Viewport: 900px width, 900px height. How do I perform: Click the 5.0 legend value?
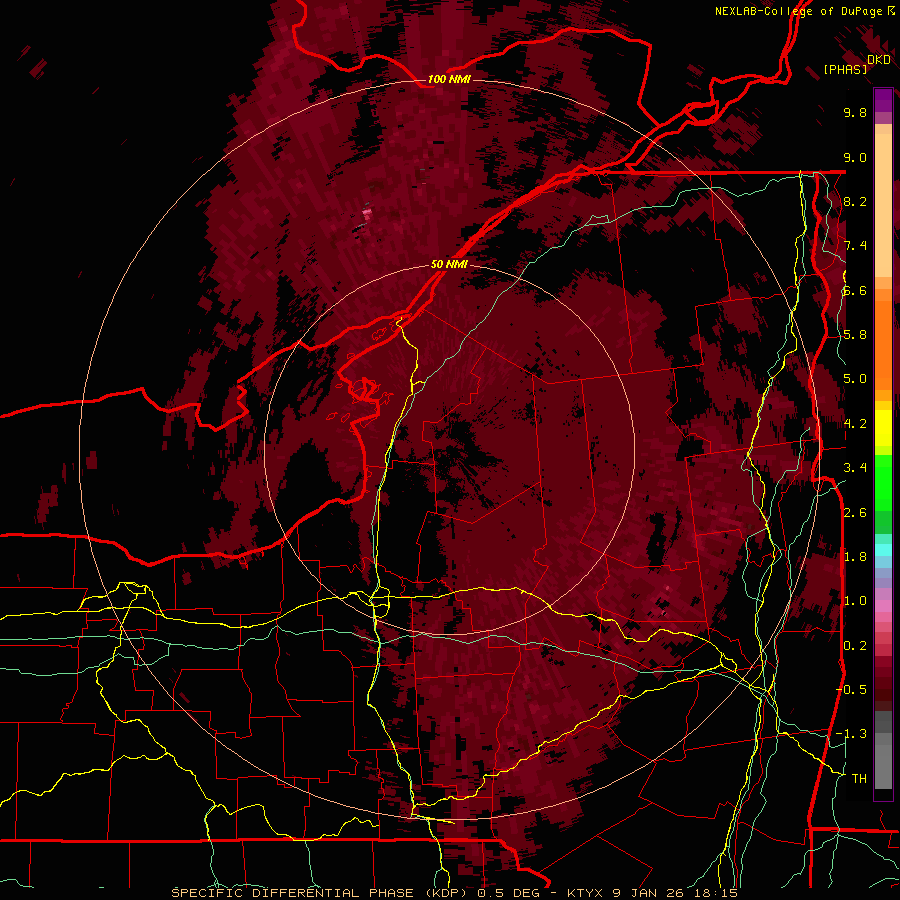[855, 379]
